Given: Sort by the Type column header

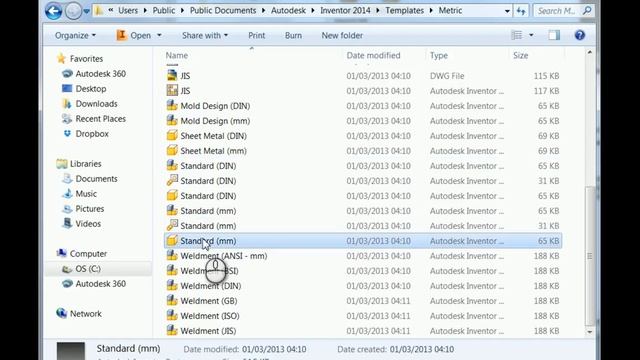Looking at the screenshot, I should point(439,56).
